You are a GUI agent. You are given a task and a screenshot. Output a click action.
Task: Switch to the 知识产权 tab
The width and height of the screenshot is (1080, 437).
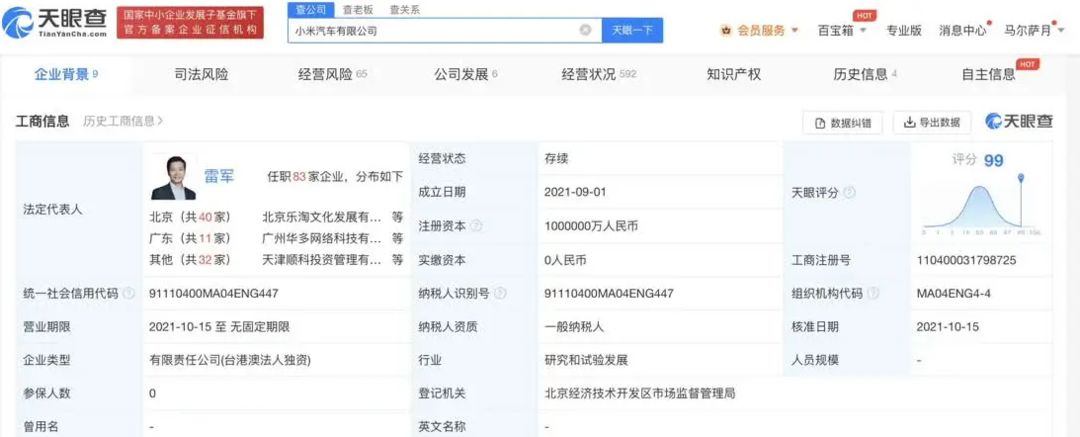734,74
